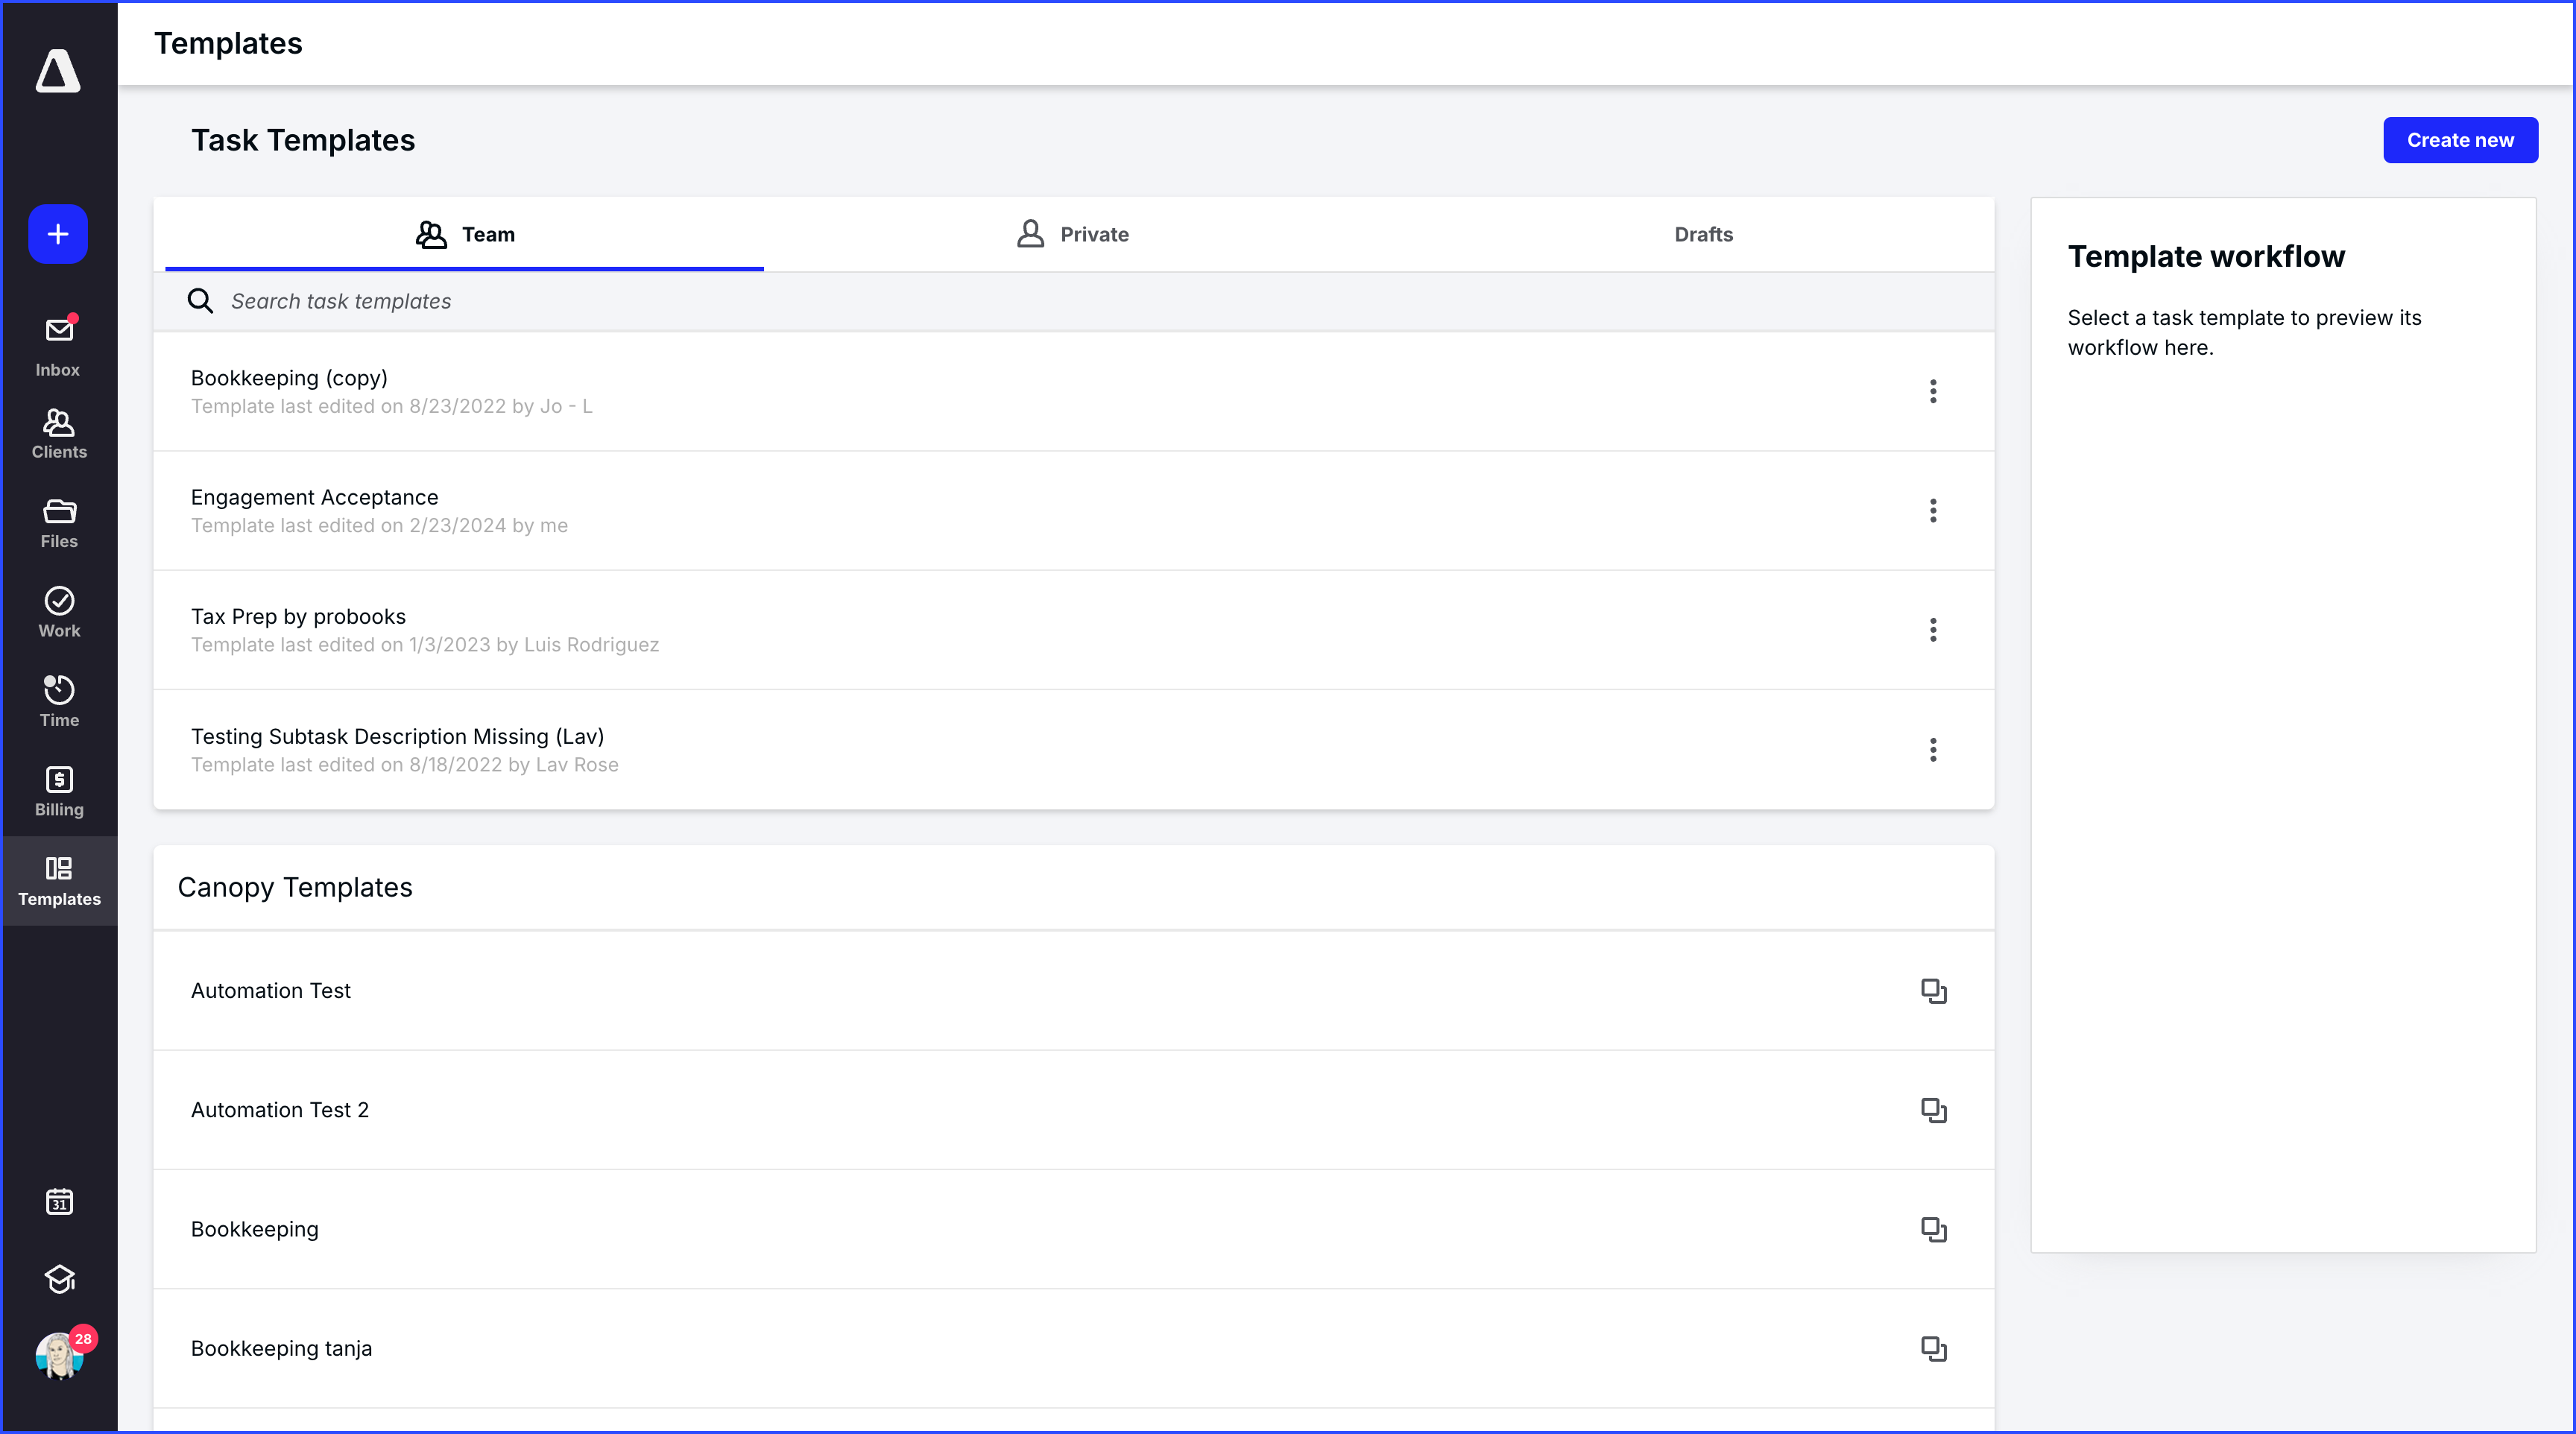The height and width of the screenshot is (1434, 2576).
Task: Open options menu for Tax Prep by probooks
Action: (1933, 630)
